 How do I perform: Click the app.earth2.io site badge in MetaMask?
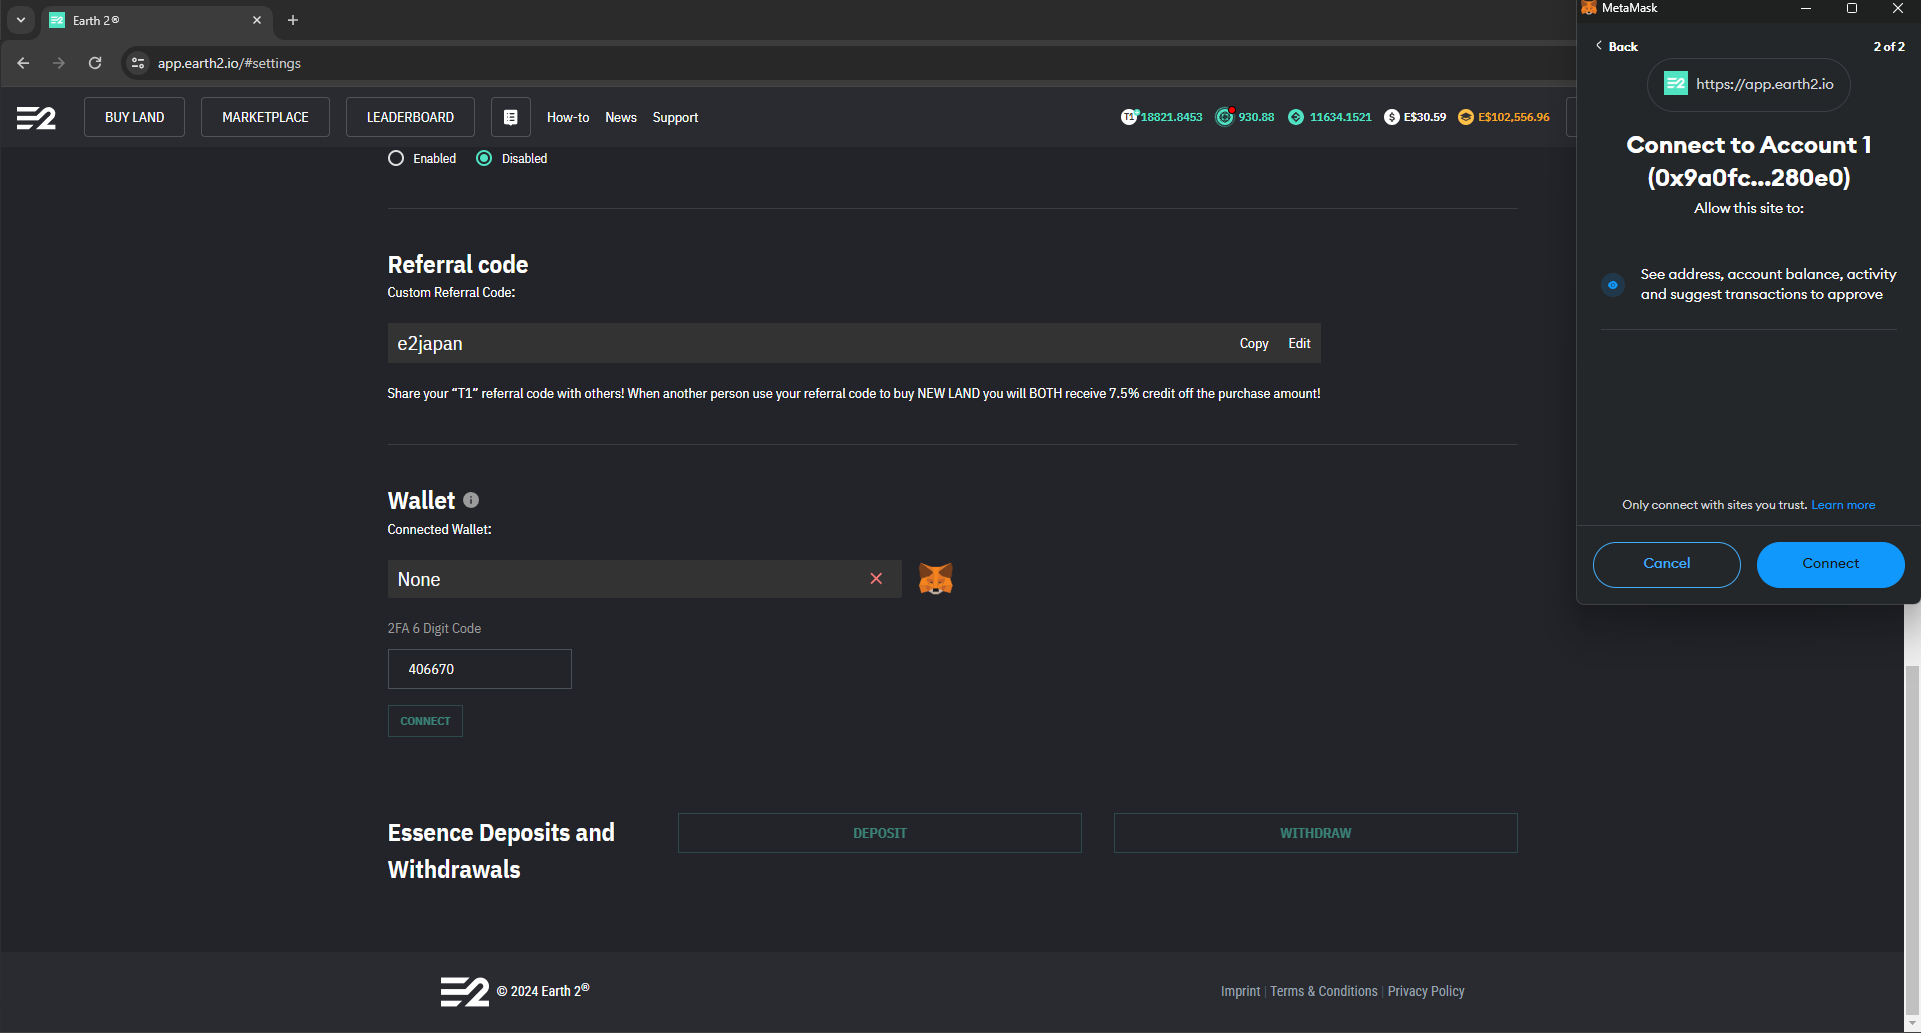[1748, 84]
